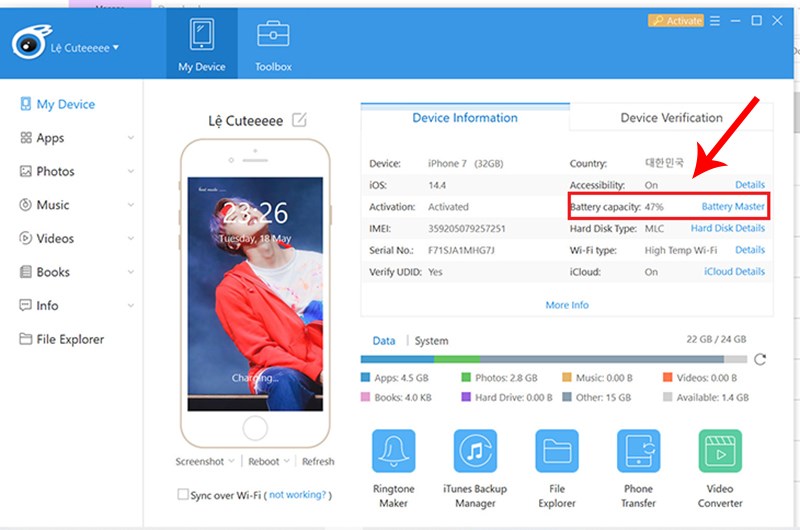This screenshot has height=530, width=800.
Task: Switch to the Data storage tab
Action: pos(384,341)
